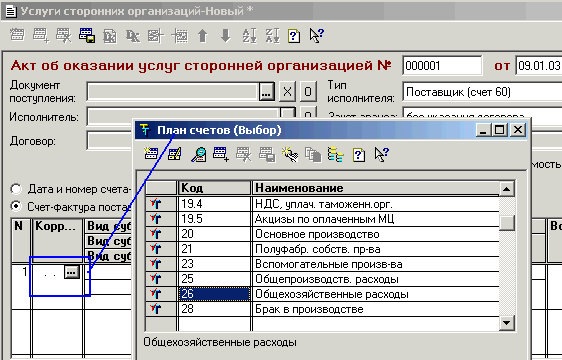Click edit account pencil icon in План счетов
The width and height of the screenshot is (562, 360).
(x=175, y=155)
